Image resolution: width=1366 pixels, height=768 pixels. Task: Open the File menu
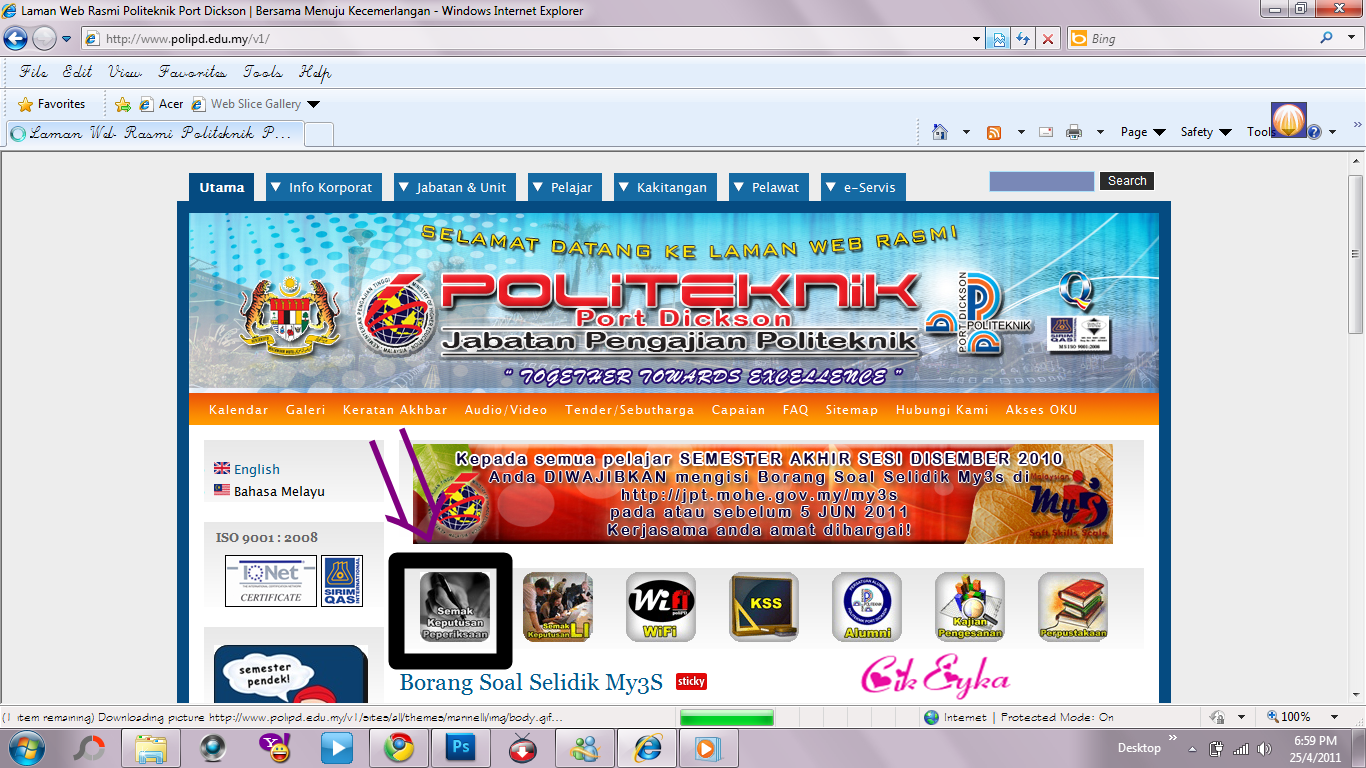(x=33, y=72)
